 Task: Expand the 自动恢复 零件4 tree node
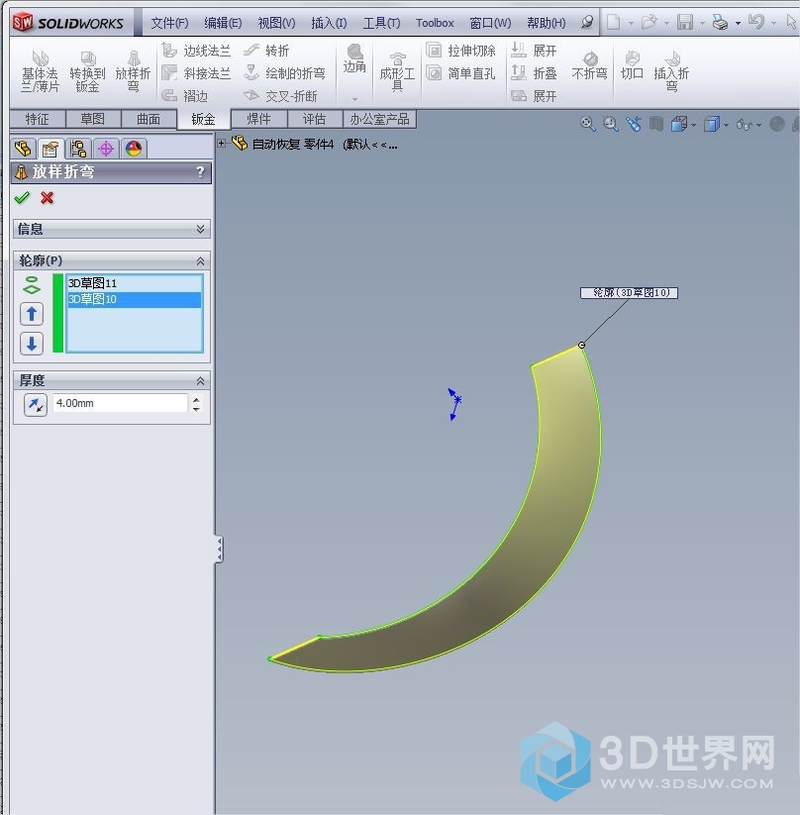coord(222,143)
